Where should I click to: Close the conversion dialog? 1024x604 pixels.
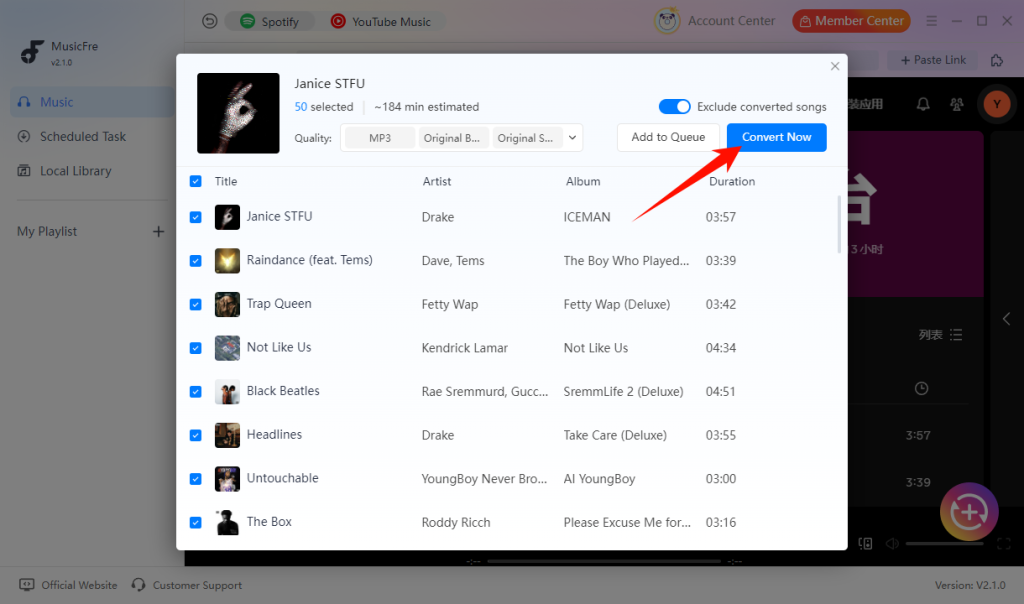pyautogui.click(x=835, y=66)
